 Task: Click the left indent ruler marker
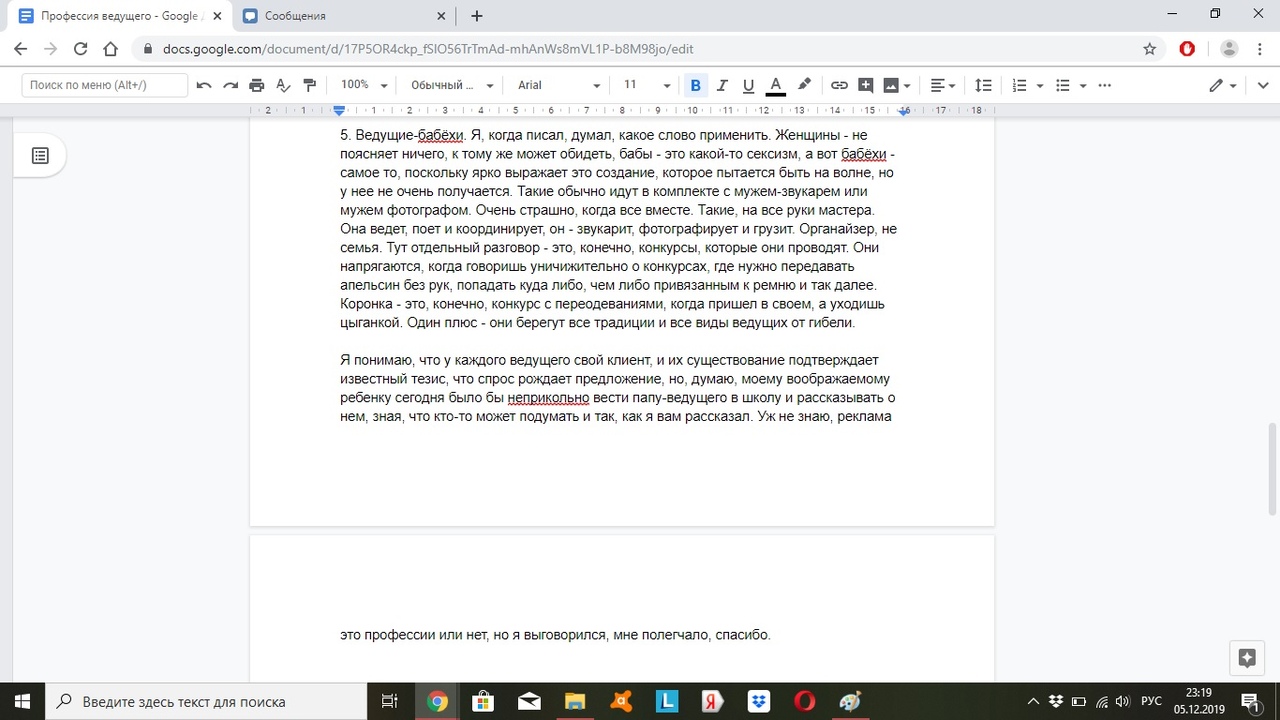339,110
